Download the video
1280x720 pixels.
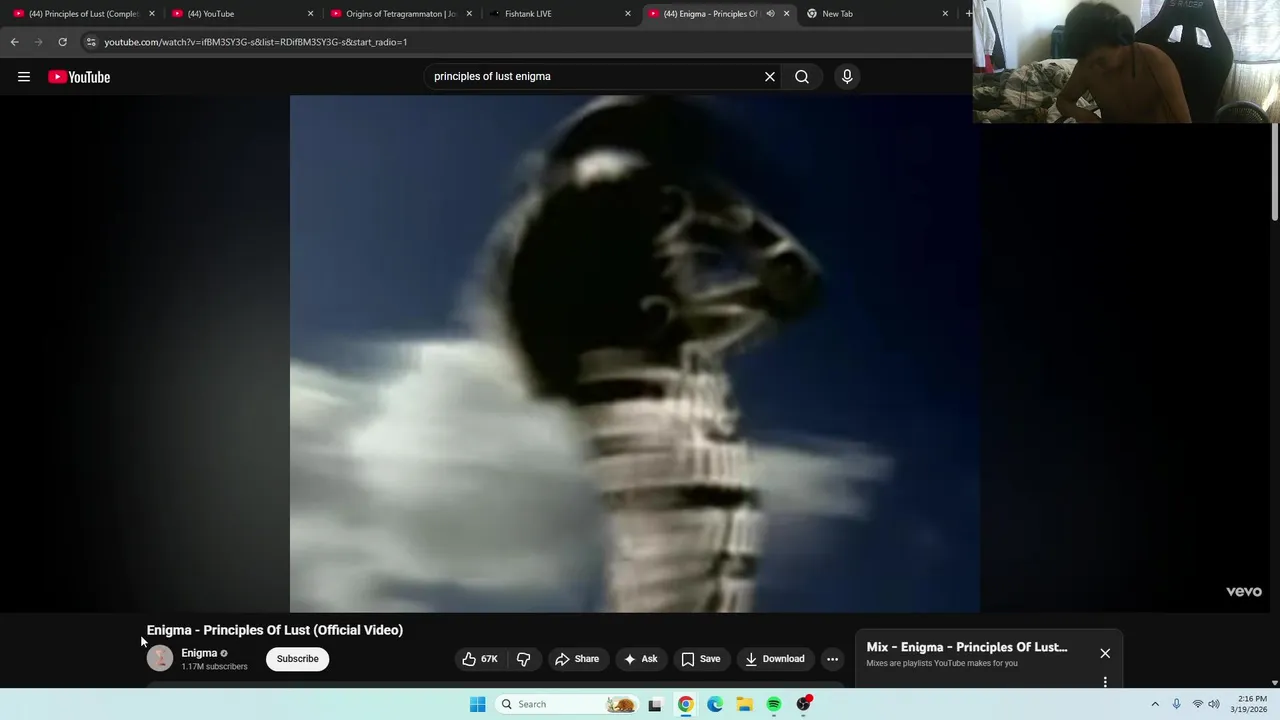tap(775, 659)
